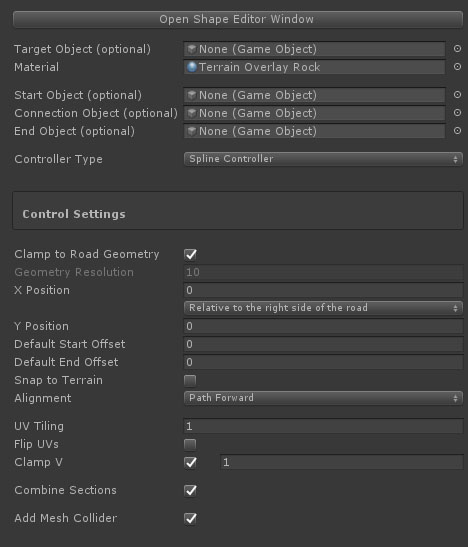Click the Terrain Overlay Rock material sphere icon

pos(192,67)
